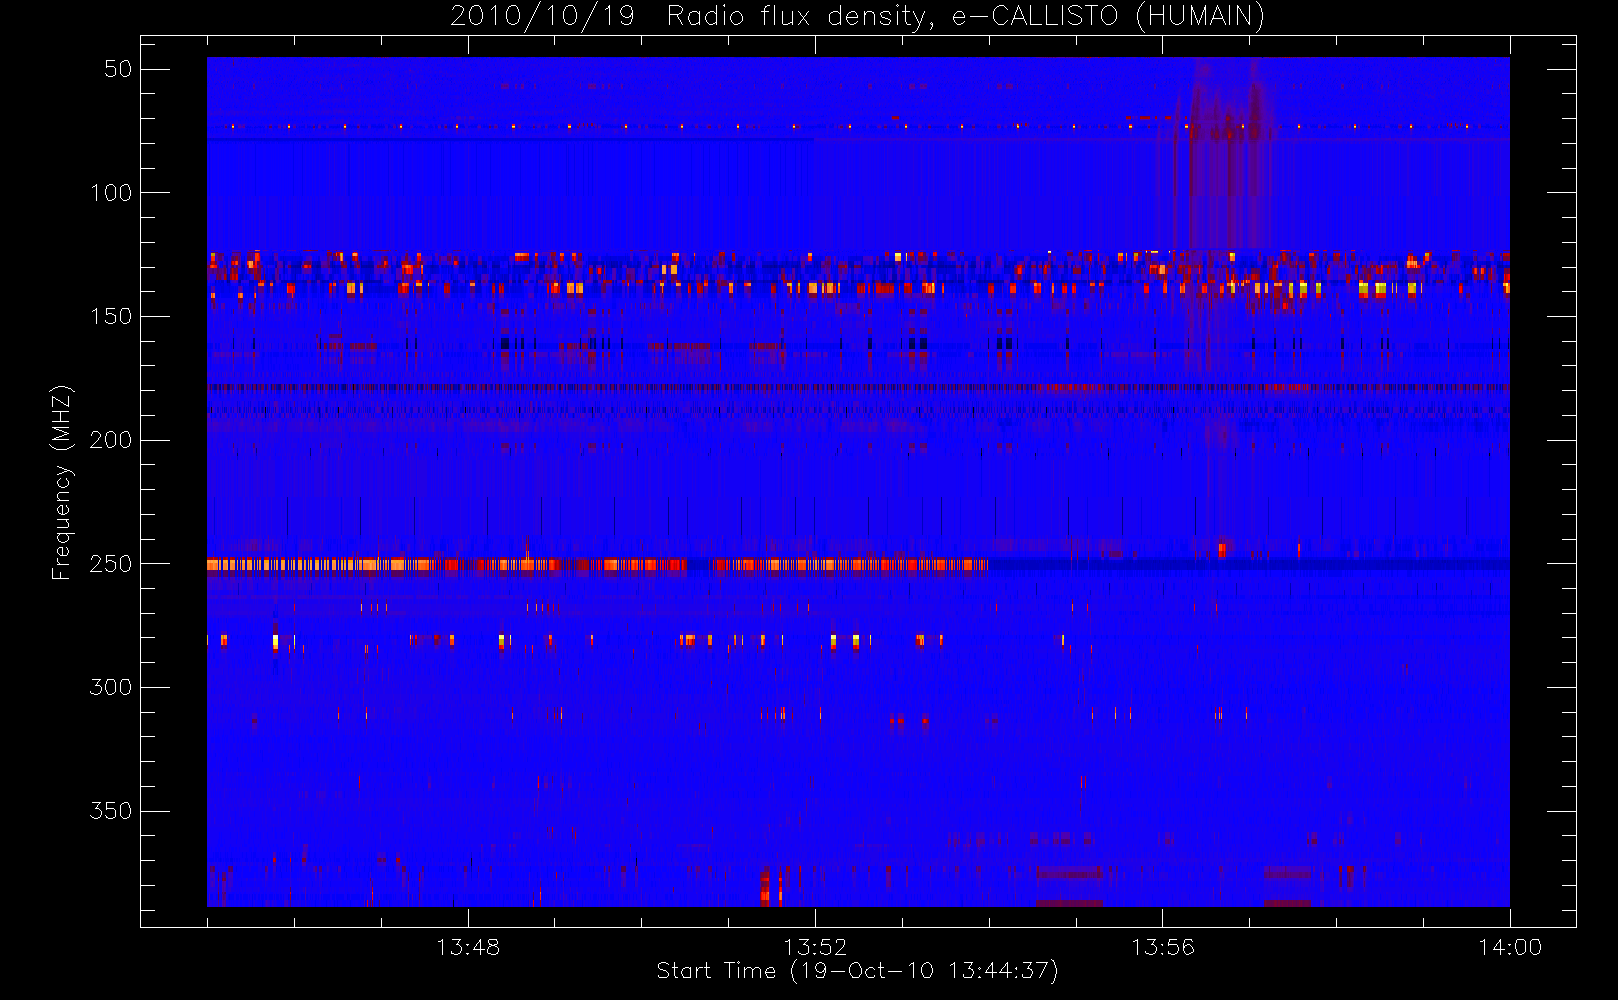Click the 13:52 time tick label
The height and width of the screenshot is (1000, 1618).
815,947
